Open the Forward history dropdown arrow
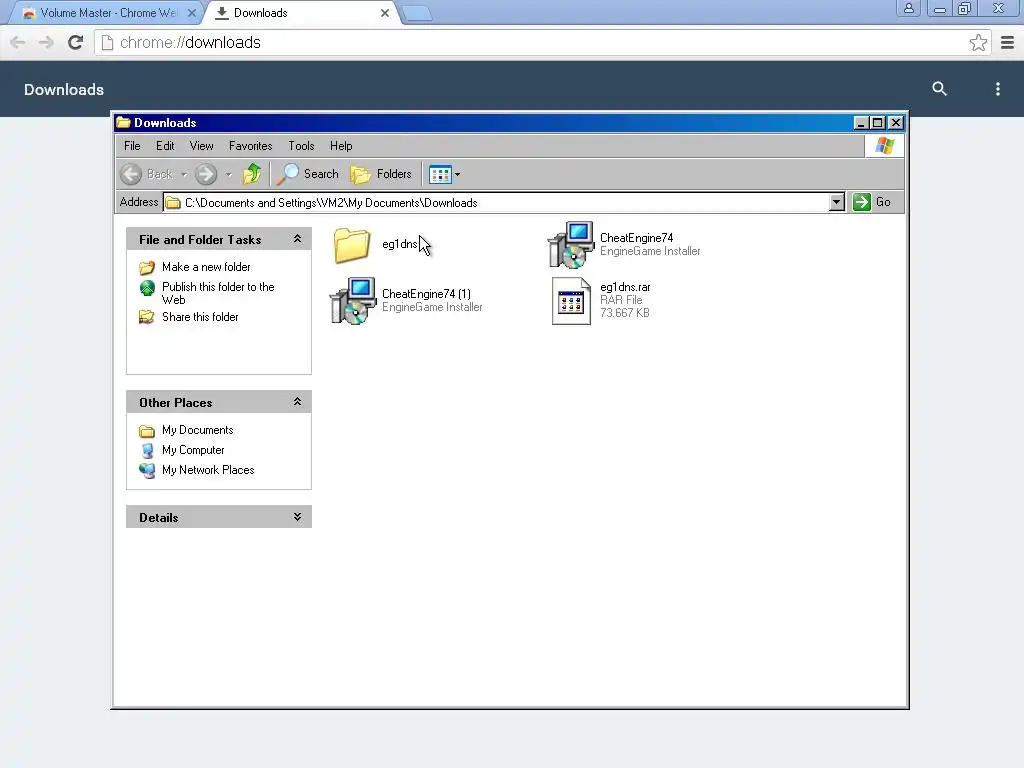Image resolution: width=1024 pixels, height=768 pixels. (229, 174)
